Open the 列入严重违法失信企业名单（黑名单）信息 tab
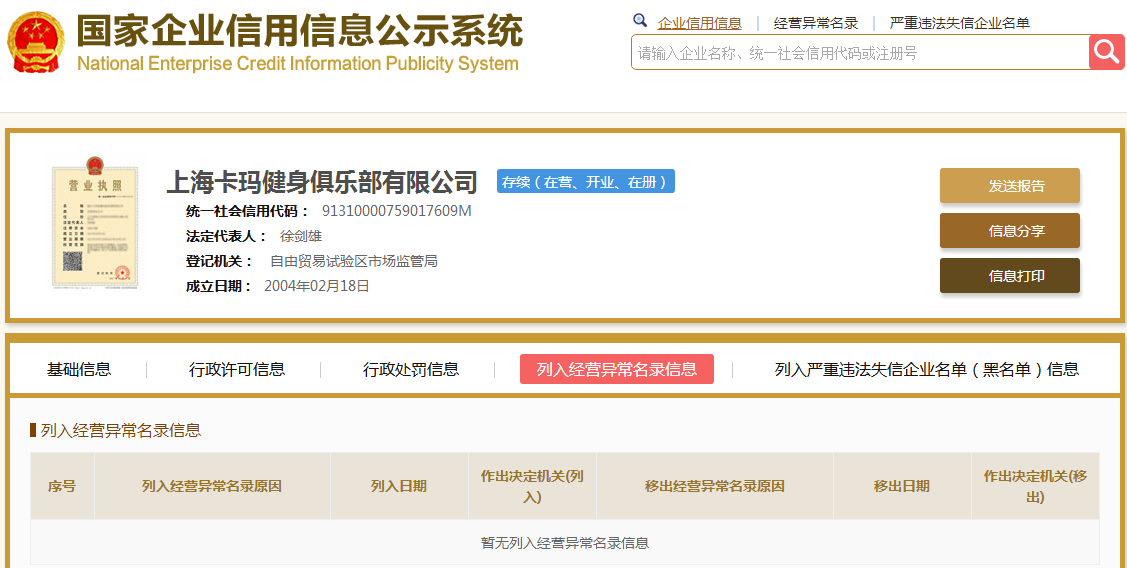The width and height of the screenshot is (1127, 568). pyautogui.click(x=927, y=370)
